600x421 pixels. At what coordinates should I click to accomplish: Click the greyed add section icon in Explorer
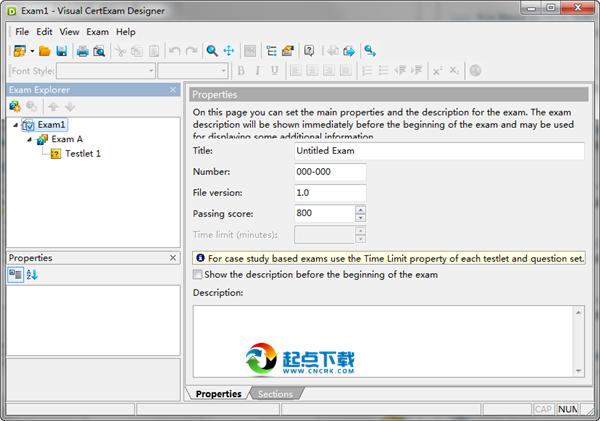pos(32,106)
